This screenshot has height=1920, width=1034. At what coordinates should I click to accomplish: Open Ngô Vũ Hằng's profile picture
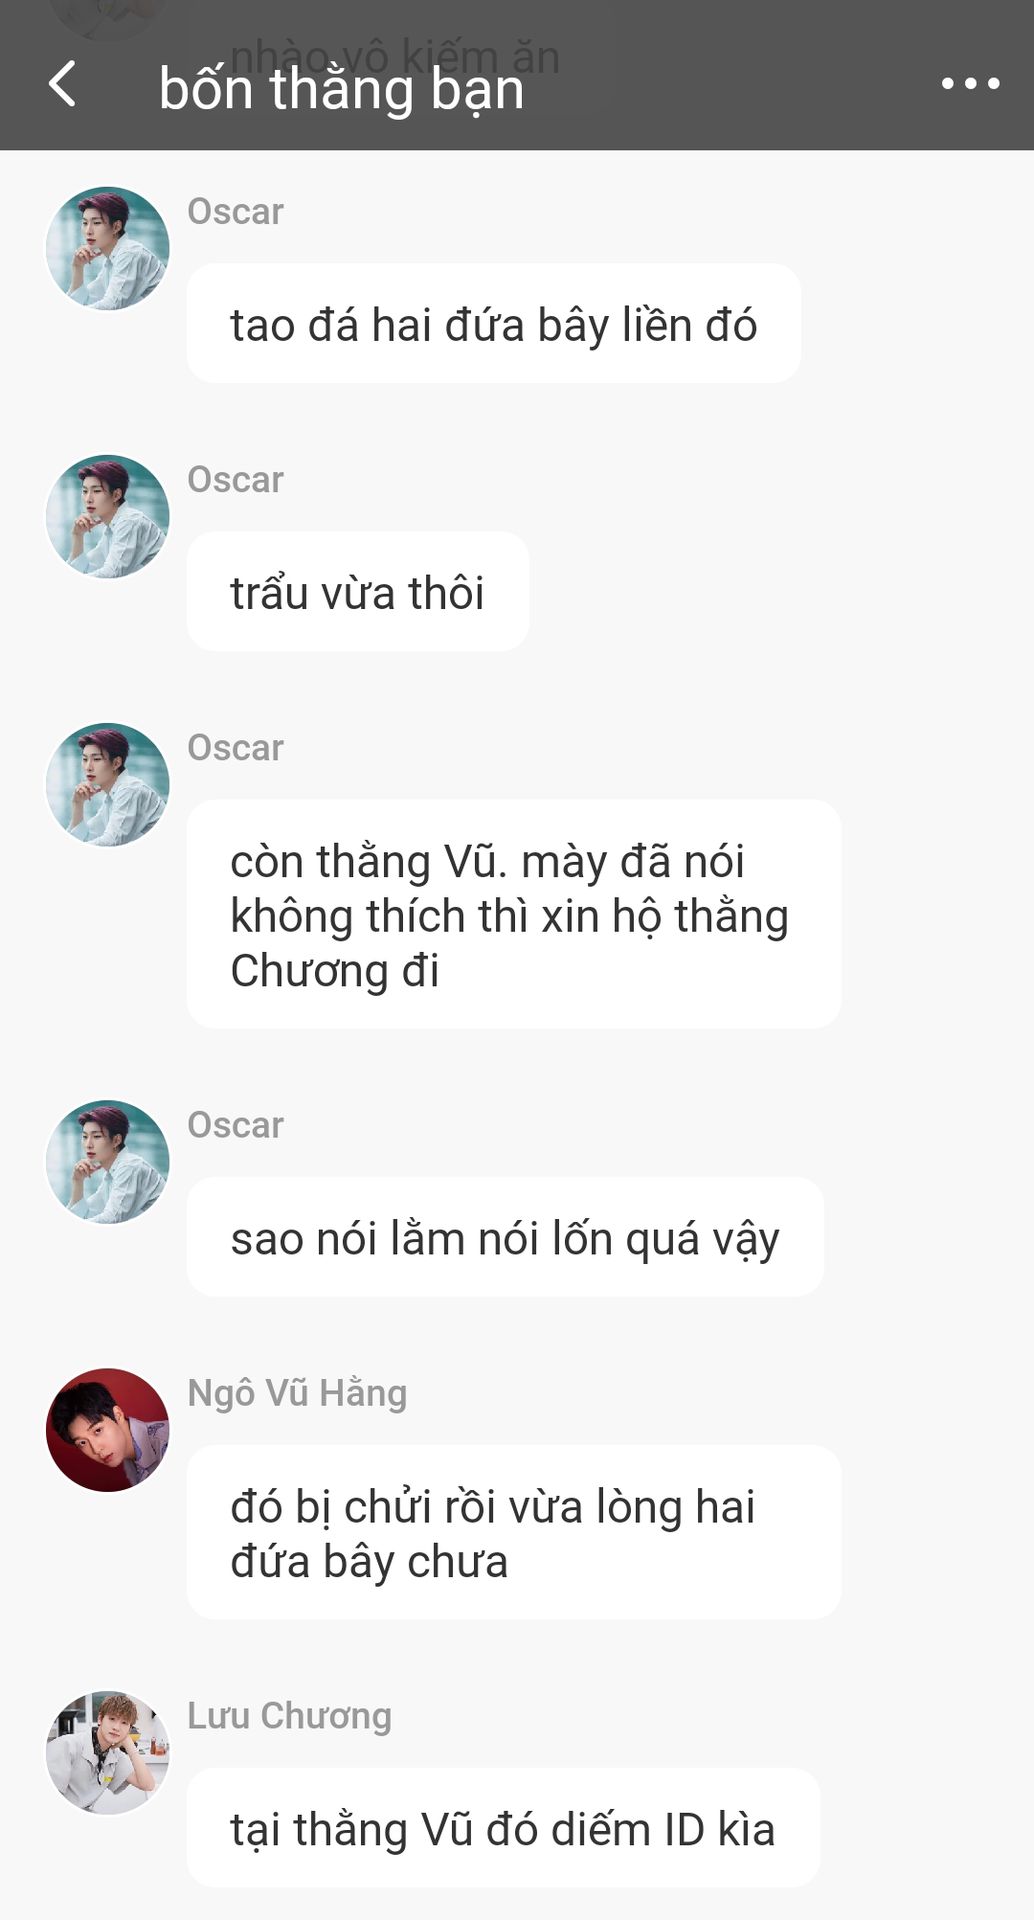point(108,1430)
